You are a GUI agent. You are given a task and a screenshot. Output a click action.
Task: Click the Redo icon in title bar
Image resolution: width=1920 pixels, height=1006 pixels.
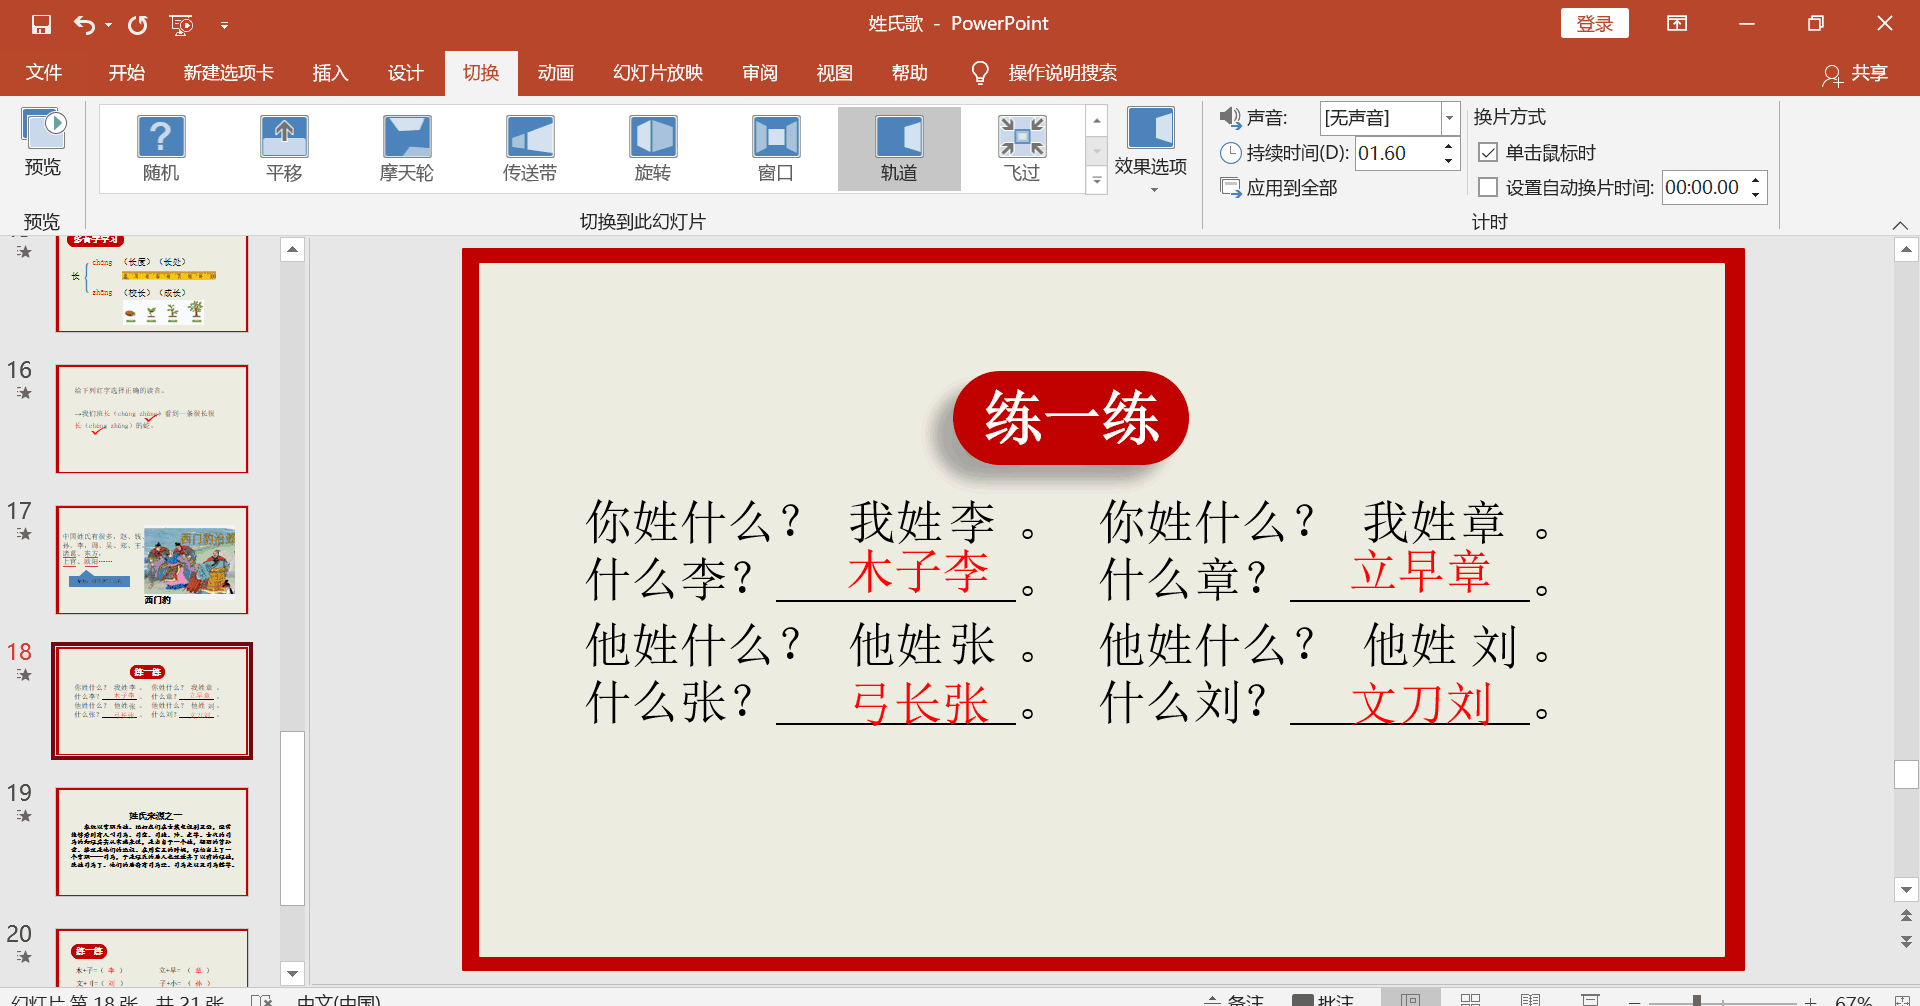(138, 24)
